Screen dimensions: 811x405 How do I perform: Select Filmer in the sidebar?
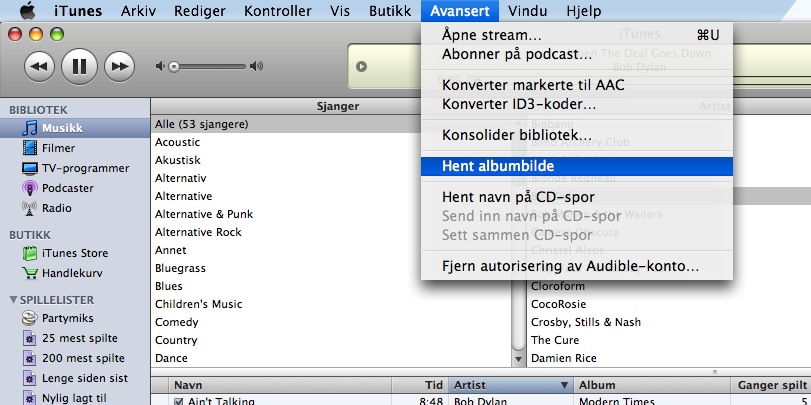[x=75, y=148]
